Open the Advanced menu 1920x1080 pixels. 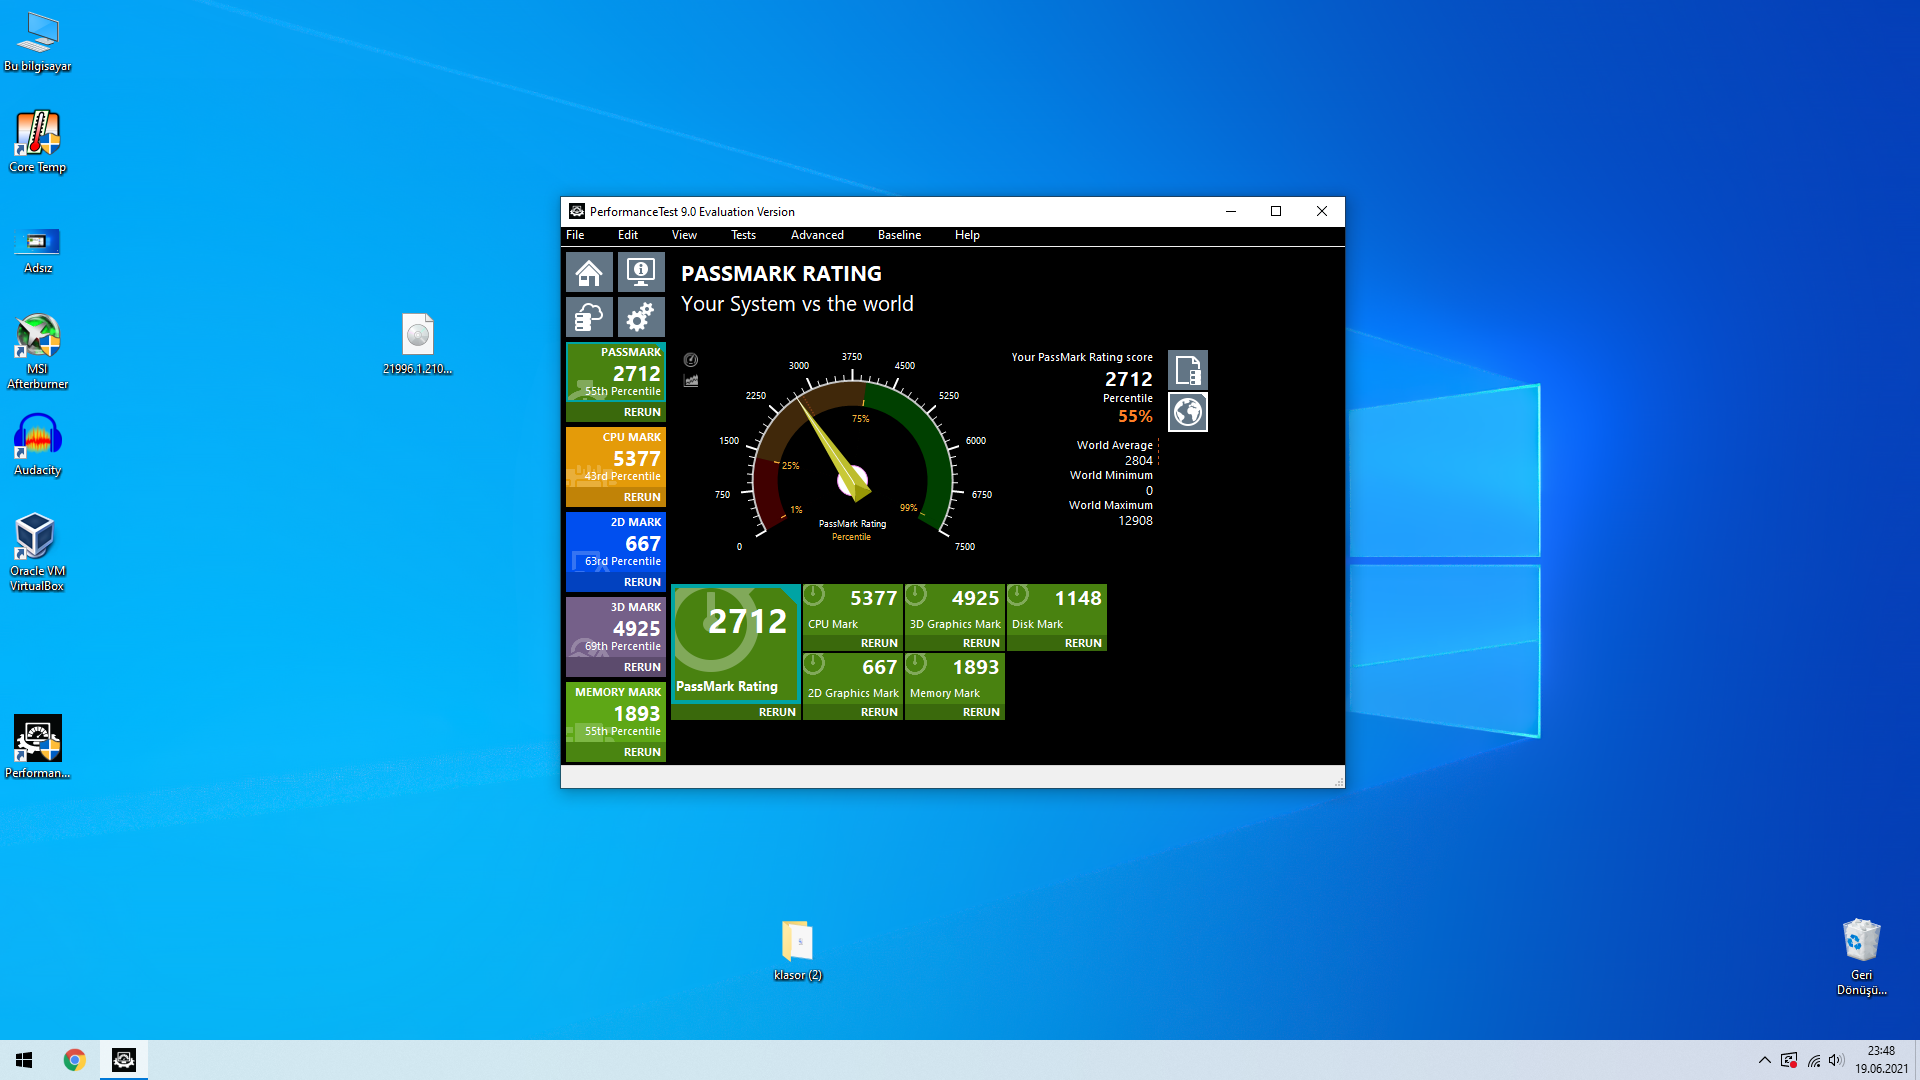pyautogui.click(x=817, y=235)
